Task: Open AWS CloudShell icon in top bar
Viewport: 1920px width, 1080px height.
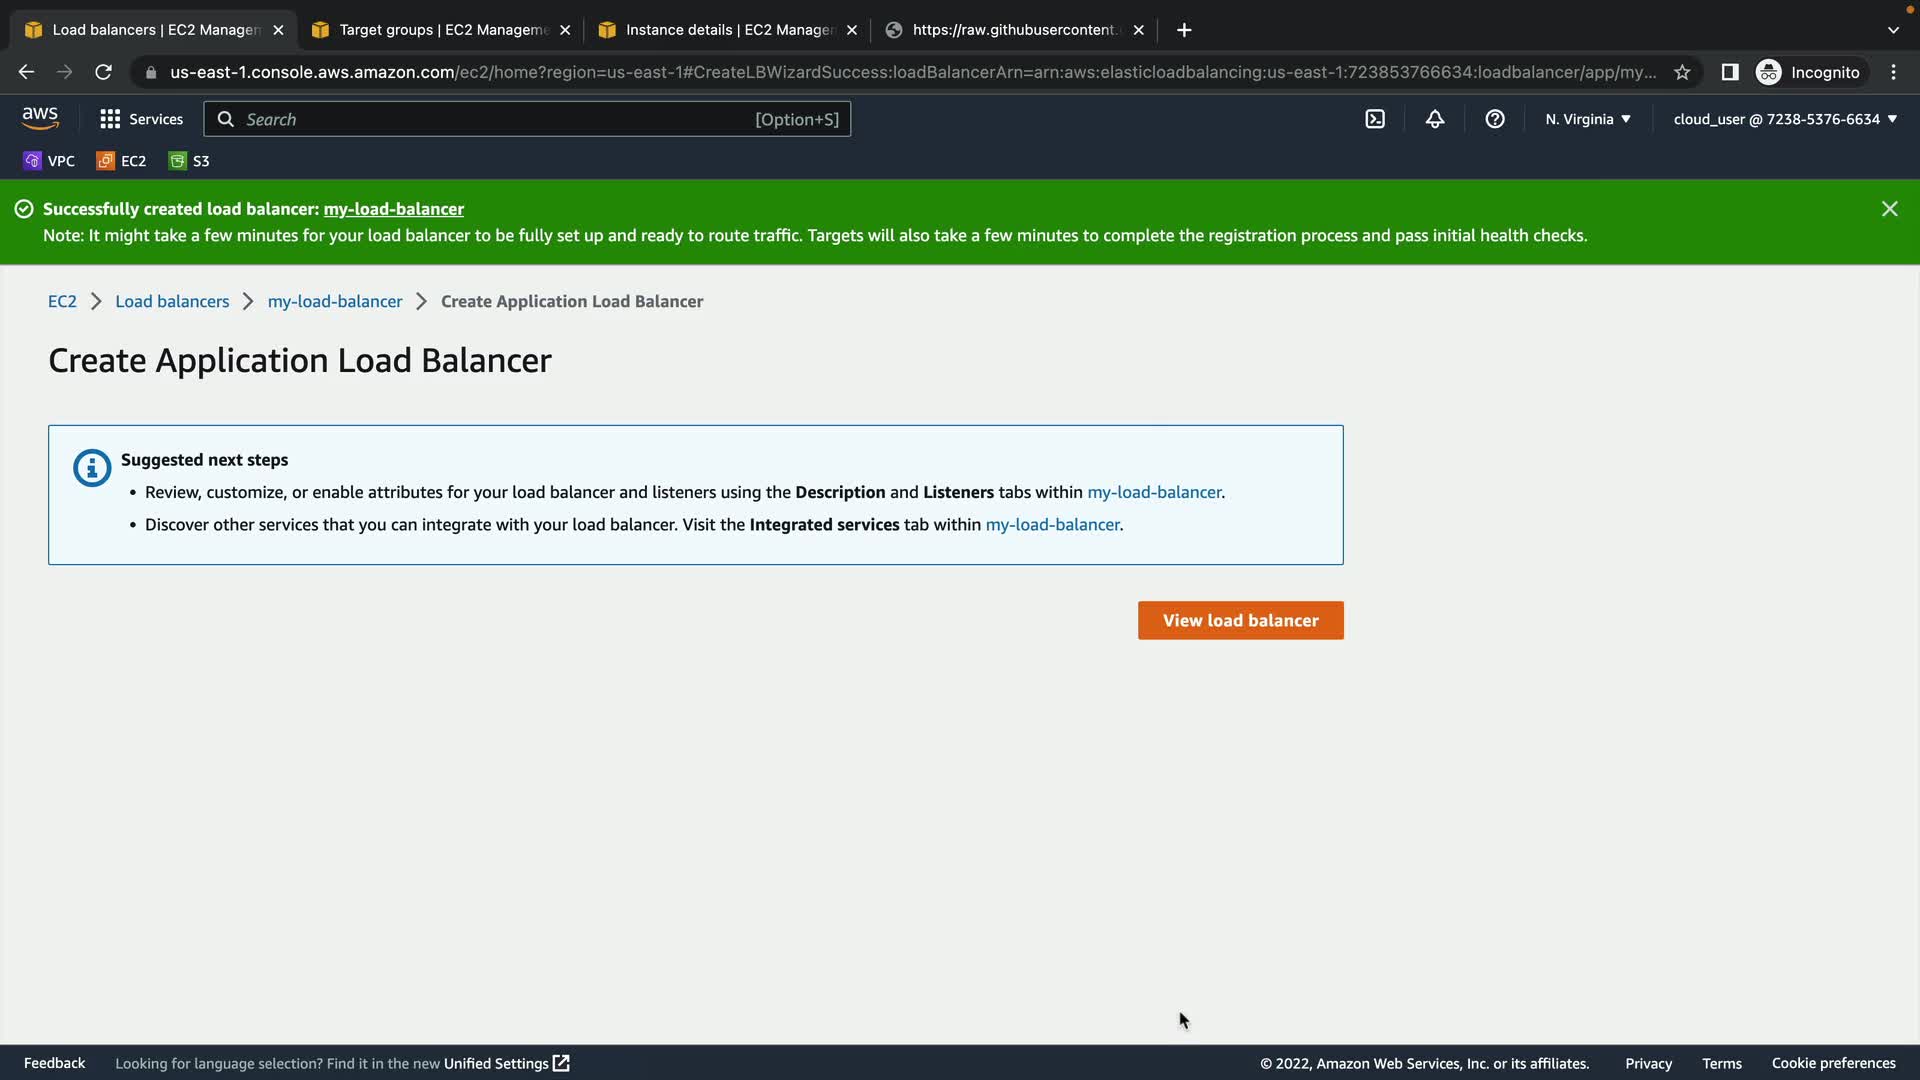Action: (x=1375, y=119)
